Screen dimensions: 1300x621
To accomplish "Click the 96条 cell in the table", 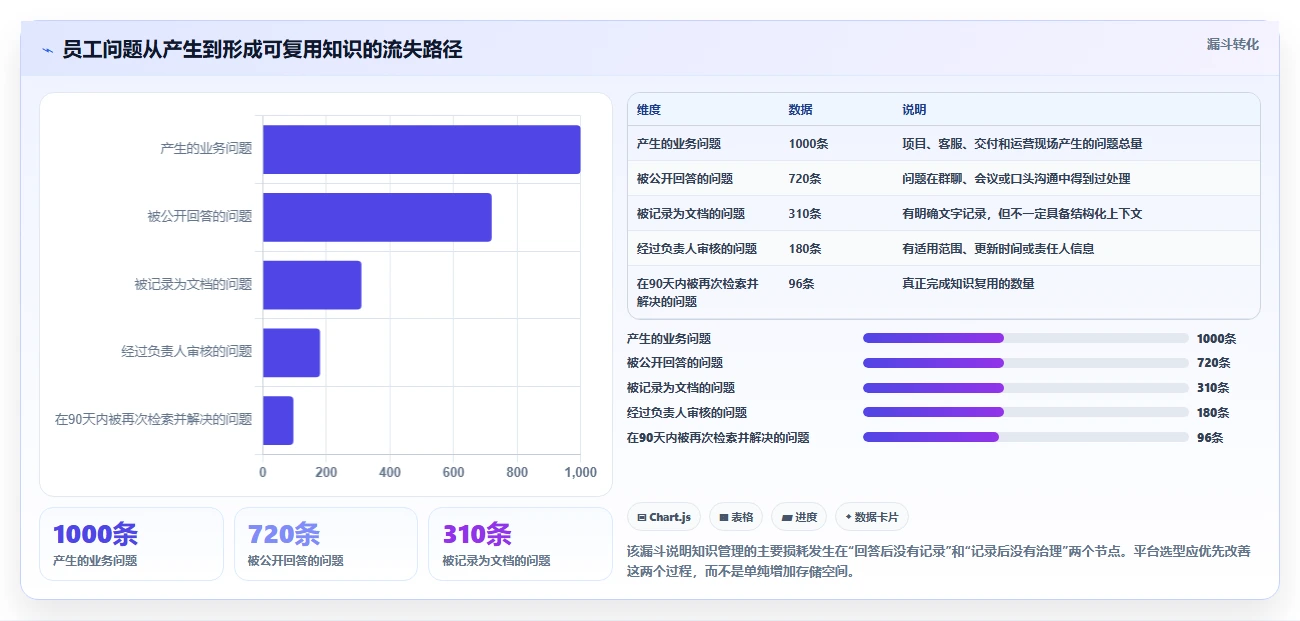I will click(x=801, y=284).
